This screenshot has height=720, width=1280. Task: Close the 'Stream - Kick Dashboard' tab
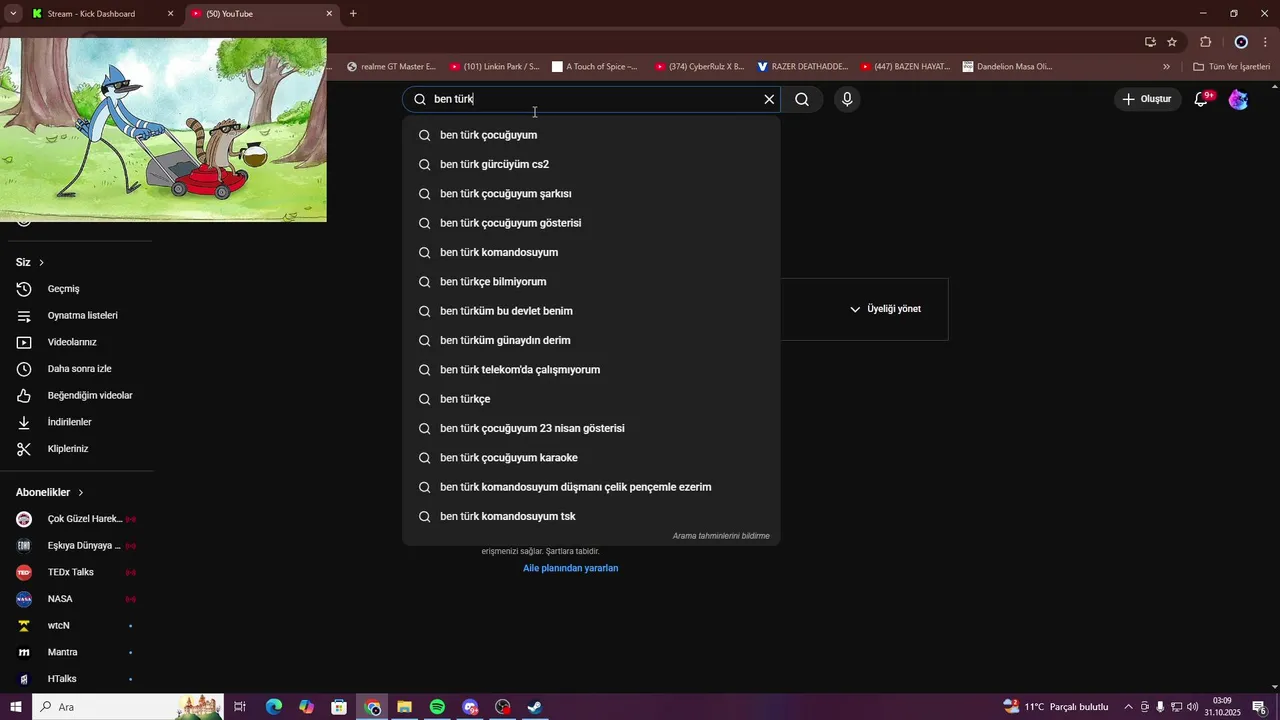(x=170, y=14)
